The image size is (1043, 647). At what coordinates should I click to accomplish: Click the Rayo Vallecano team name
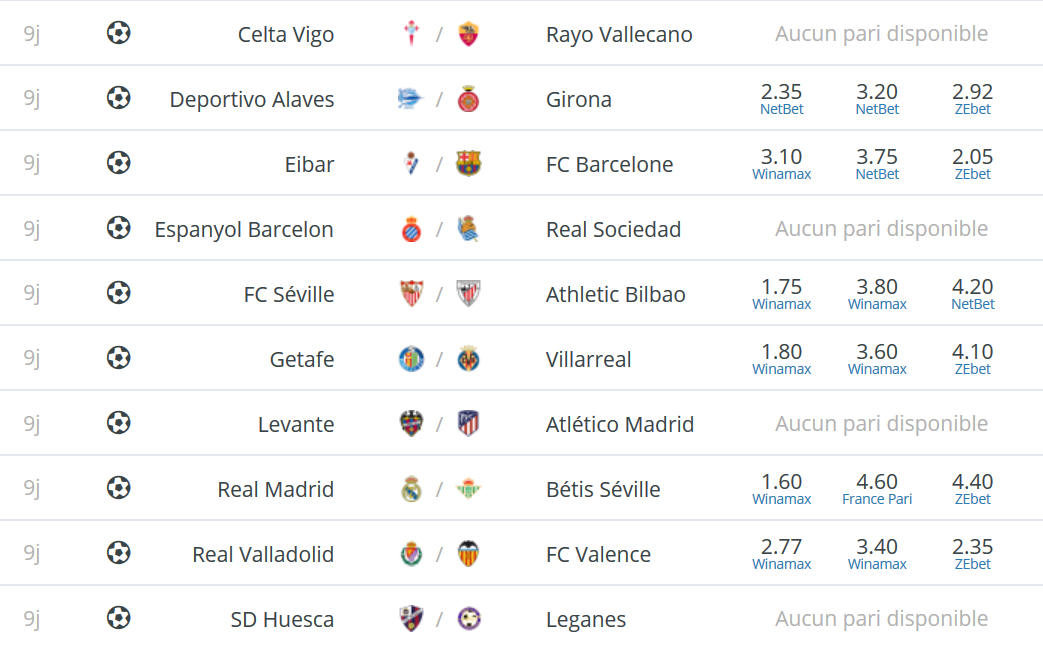(x=619, y=34)
